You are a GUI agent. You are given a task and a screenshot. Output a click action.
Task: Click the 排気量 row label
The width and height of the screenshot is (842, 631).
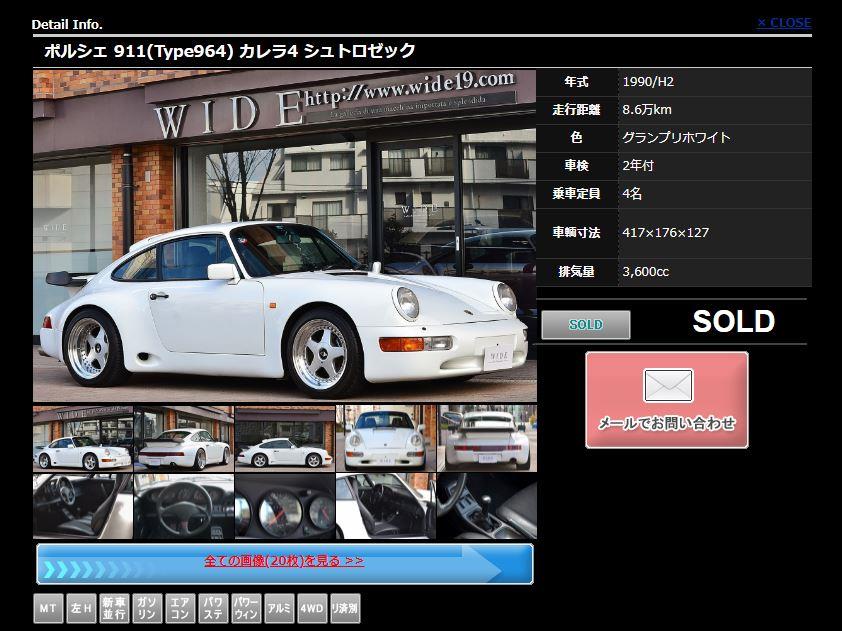click(576, 272)
